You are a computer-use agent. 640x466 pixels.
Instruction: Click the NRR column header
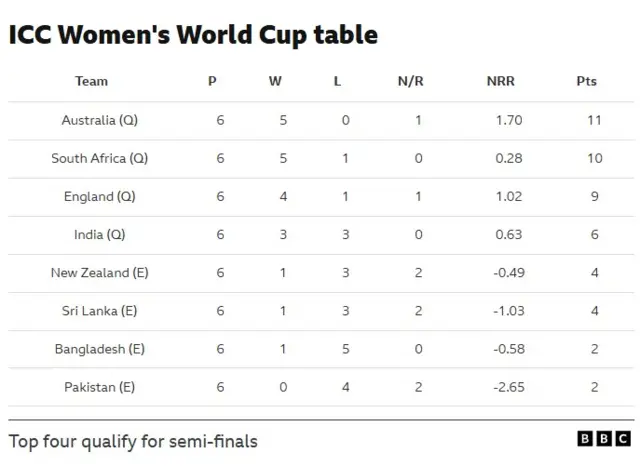[x=500, y=81]
